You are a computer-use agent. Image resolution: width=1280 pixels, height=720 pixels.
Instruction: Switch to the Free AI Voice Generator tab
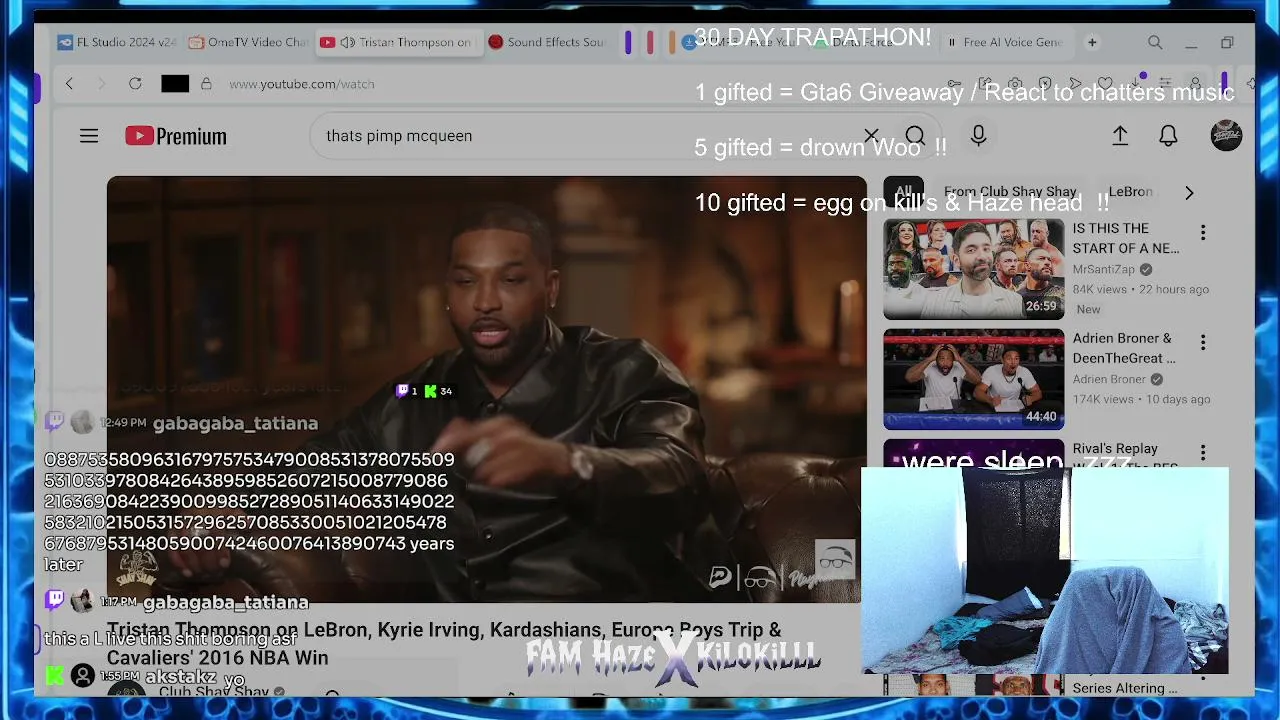point(1005,42)
